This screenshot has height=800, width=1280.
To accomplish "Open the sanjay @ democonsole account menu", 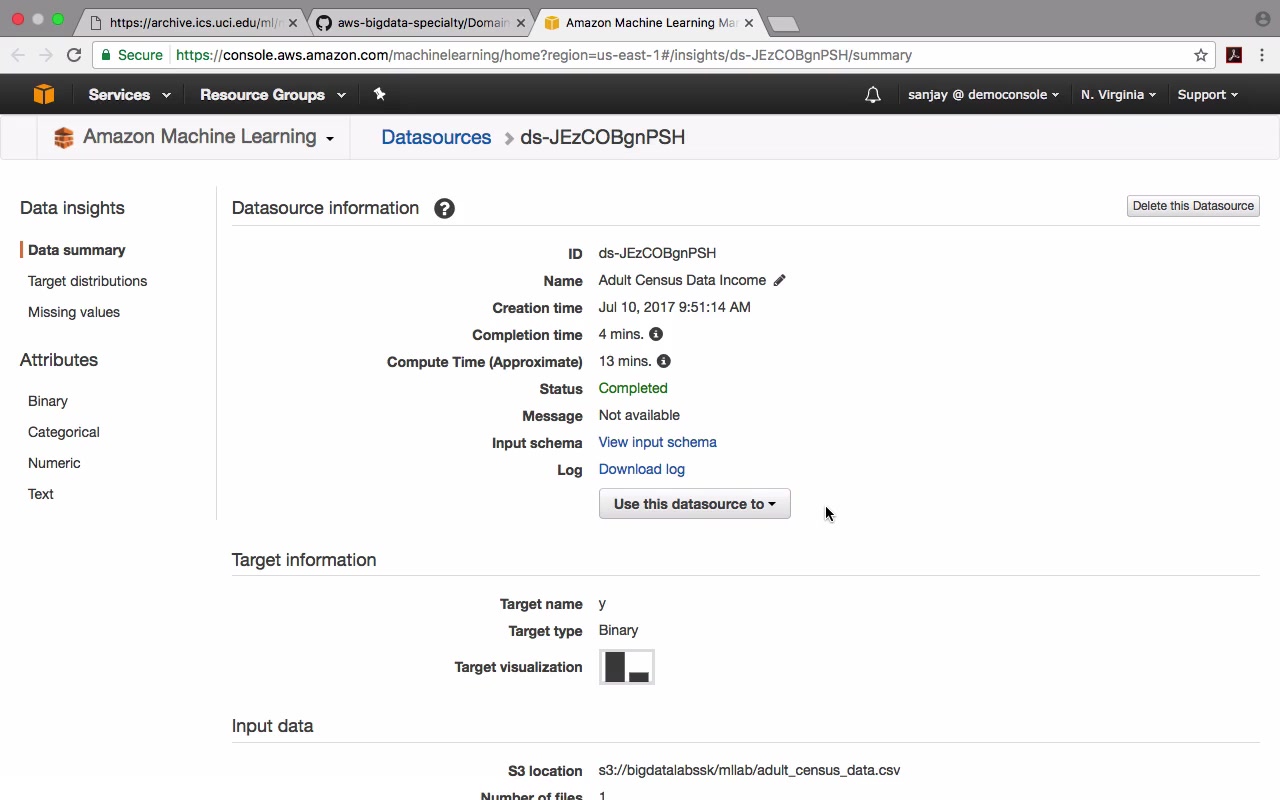I will (984, 94).
